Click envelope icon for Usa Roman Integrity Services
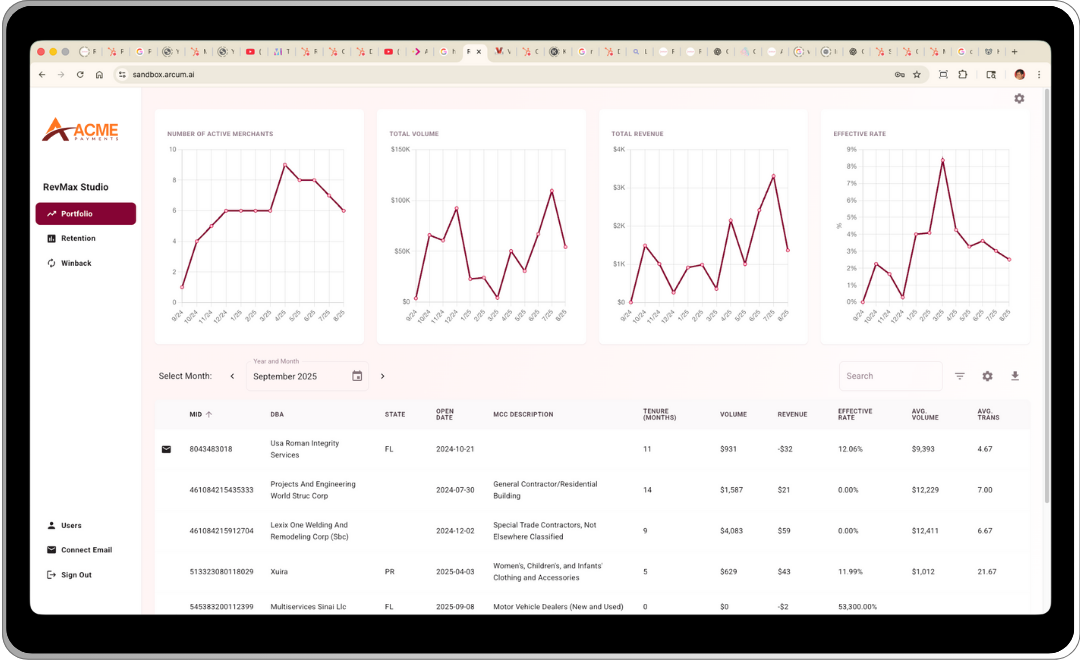This screenshot has width=1081, height=660. click(167, 449)
